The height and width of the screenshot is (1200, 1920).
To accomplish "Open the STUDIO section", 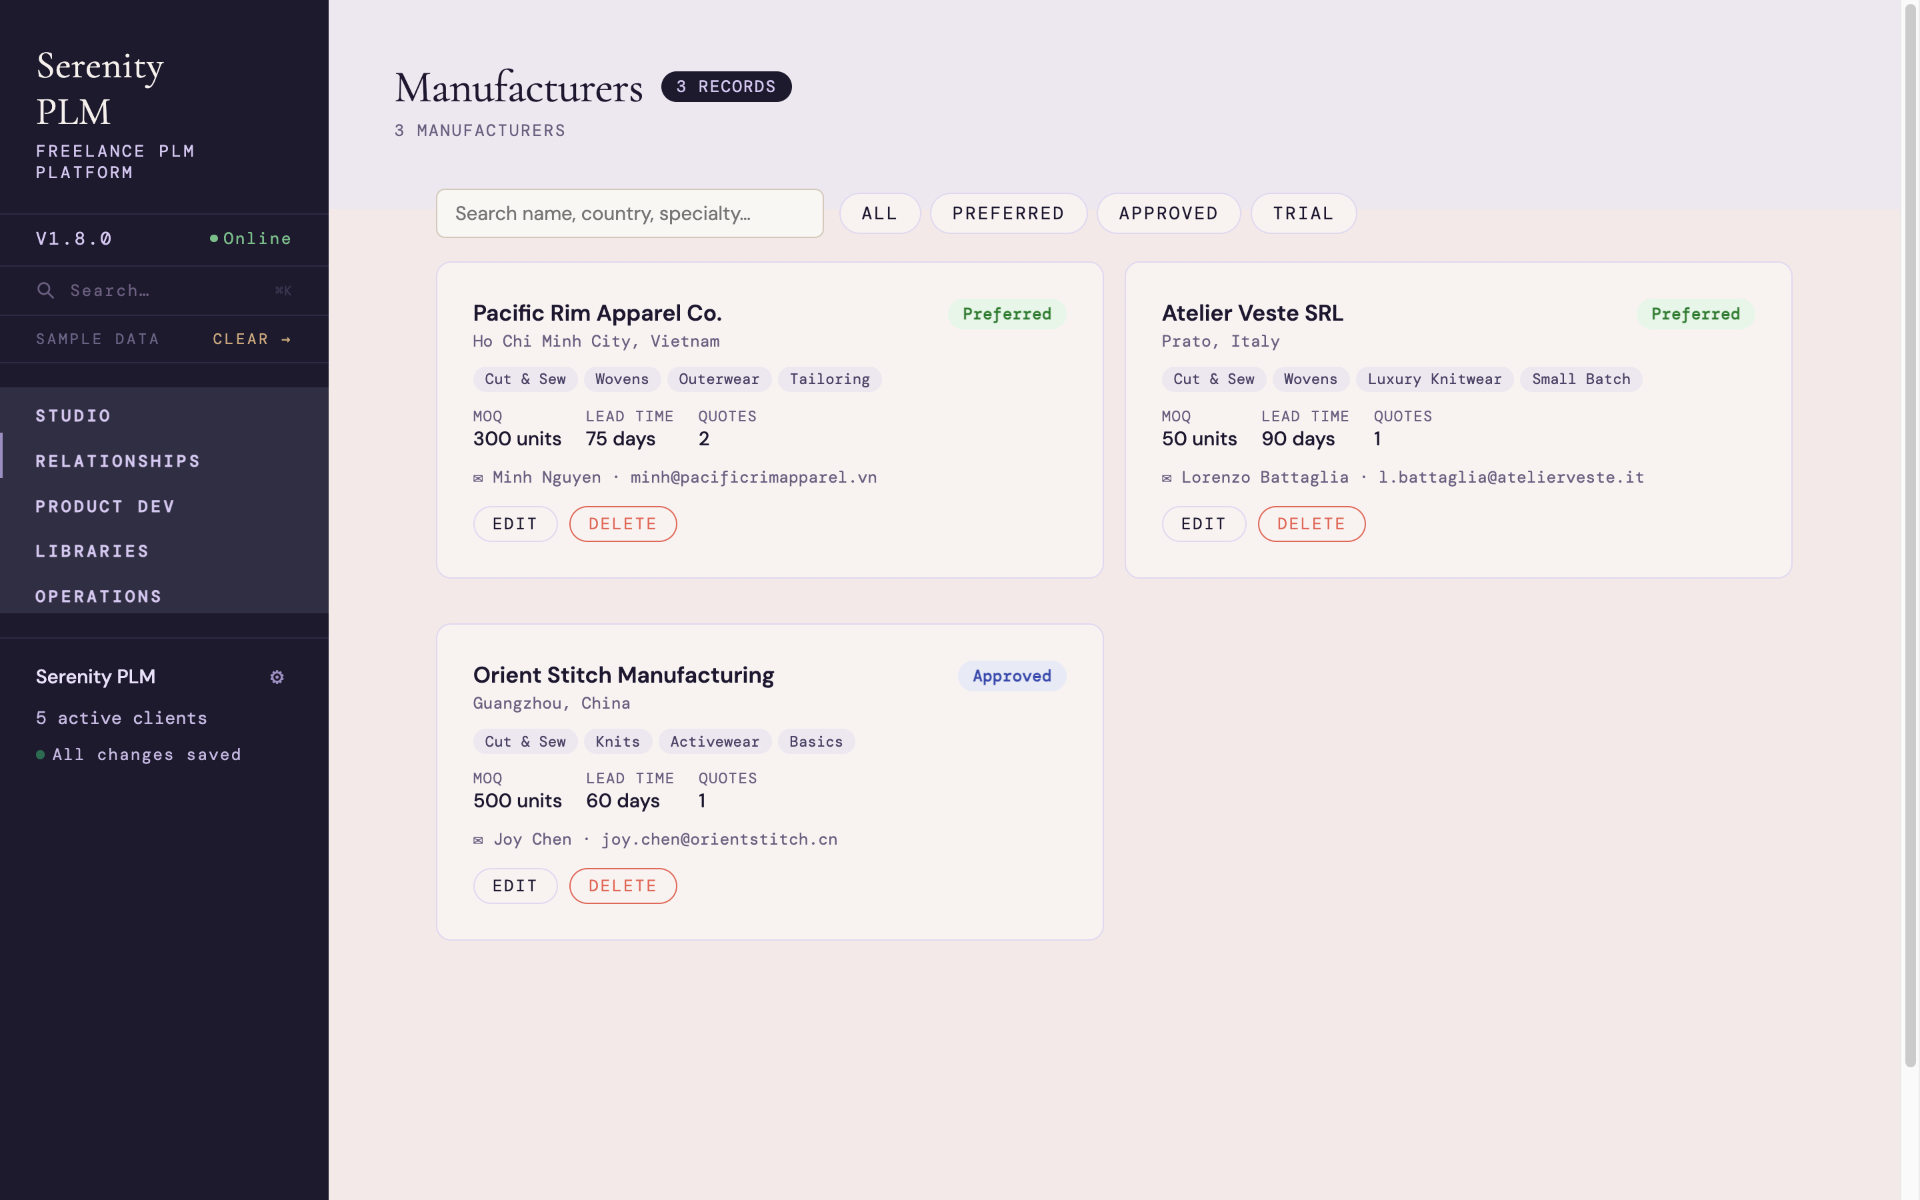I will point(164,415).
